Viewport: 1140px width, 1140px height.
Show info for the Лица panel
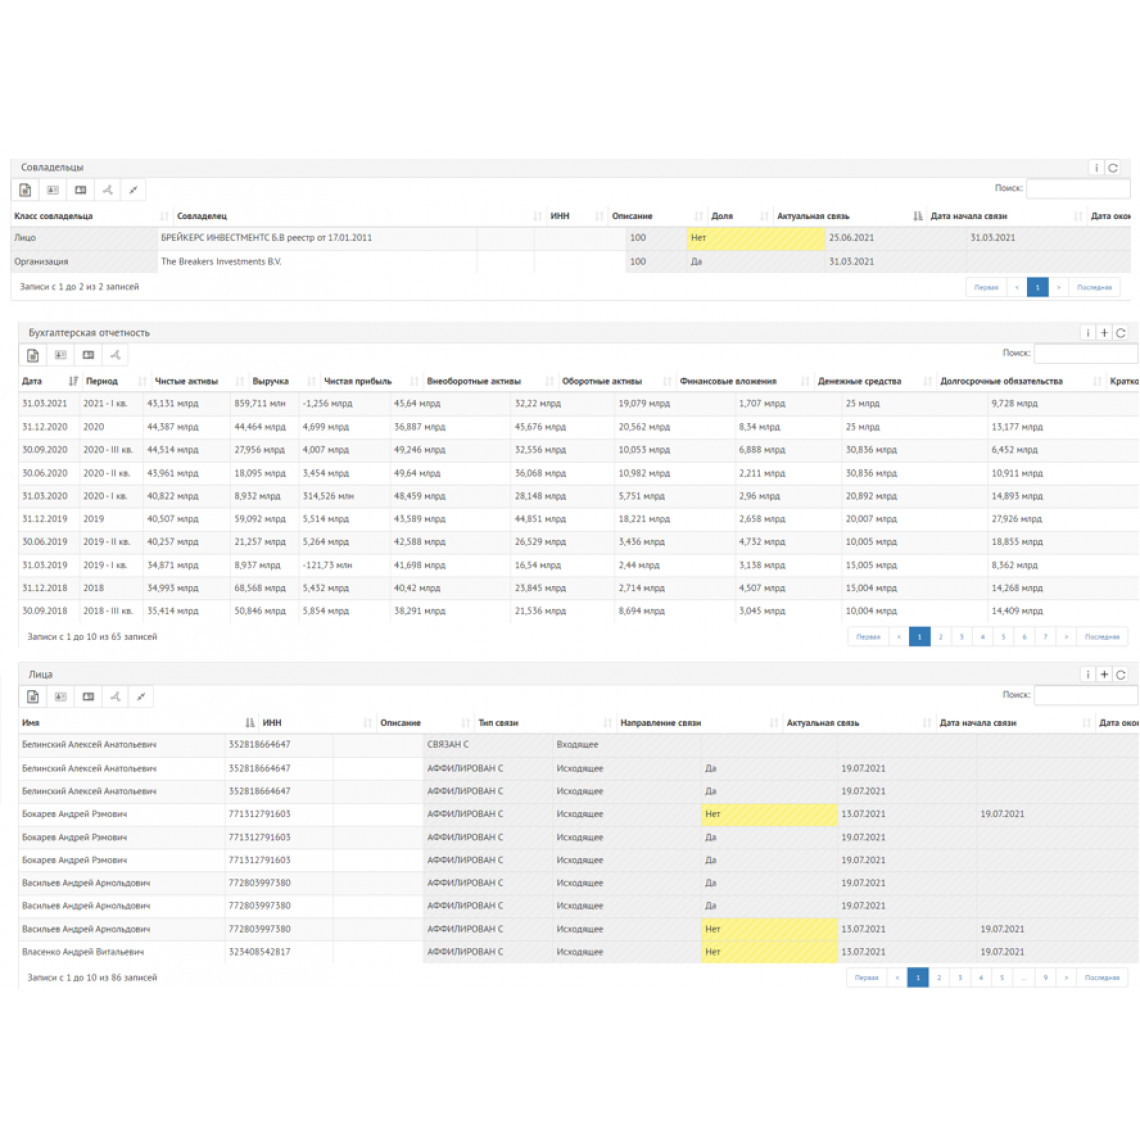1088,675
